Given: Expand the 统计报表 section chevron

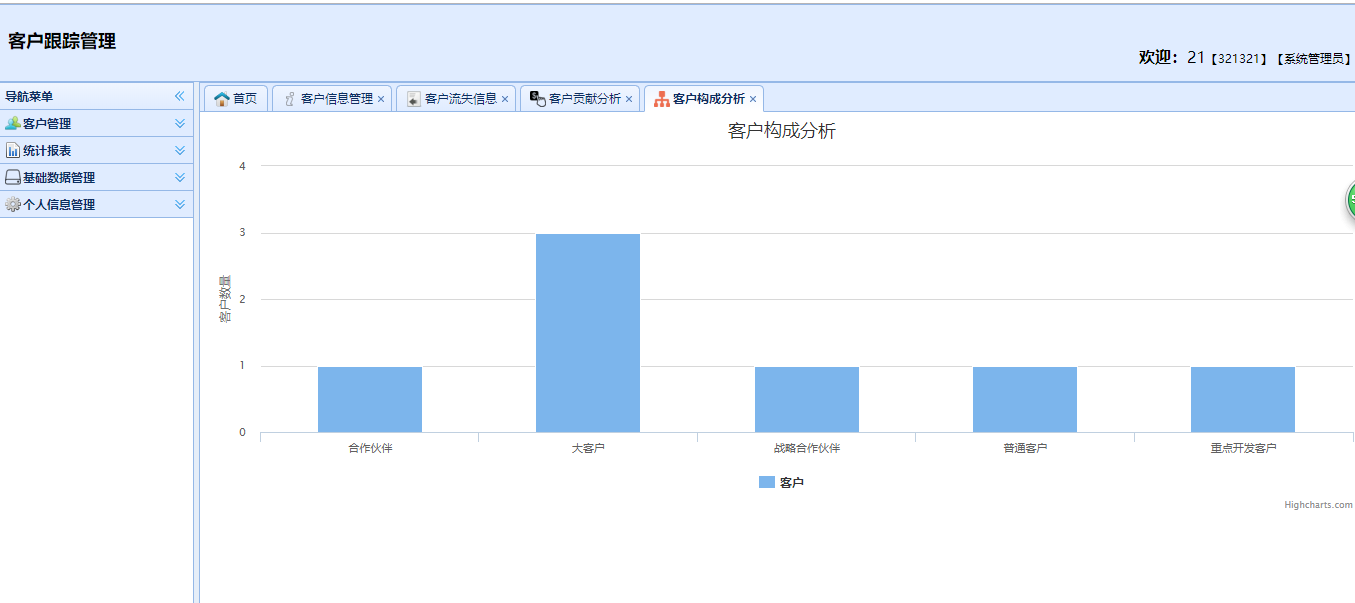Looking at the screenshot, I should [x=180, y=151].
